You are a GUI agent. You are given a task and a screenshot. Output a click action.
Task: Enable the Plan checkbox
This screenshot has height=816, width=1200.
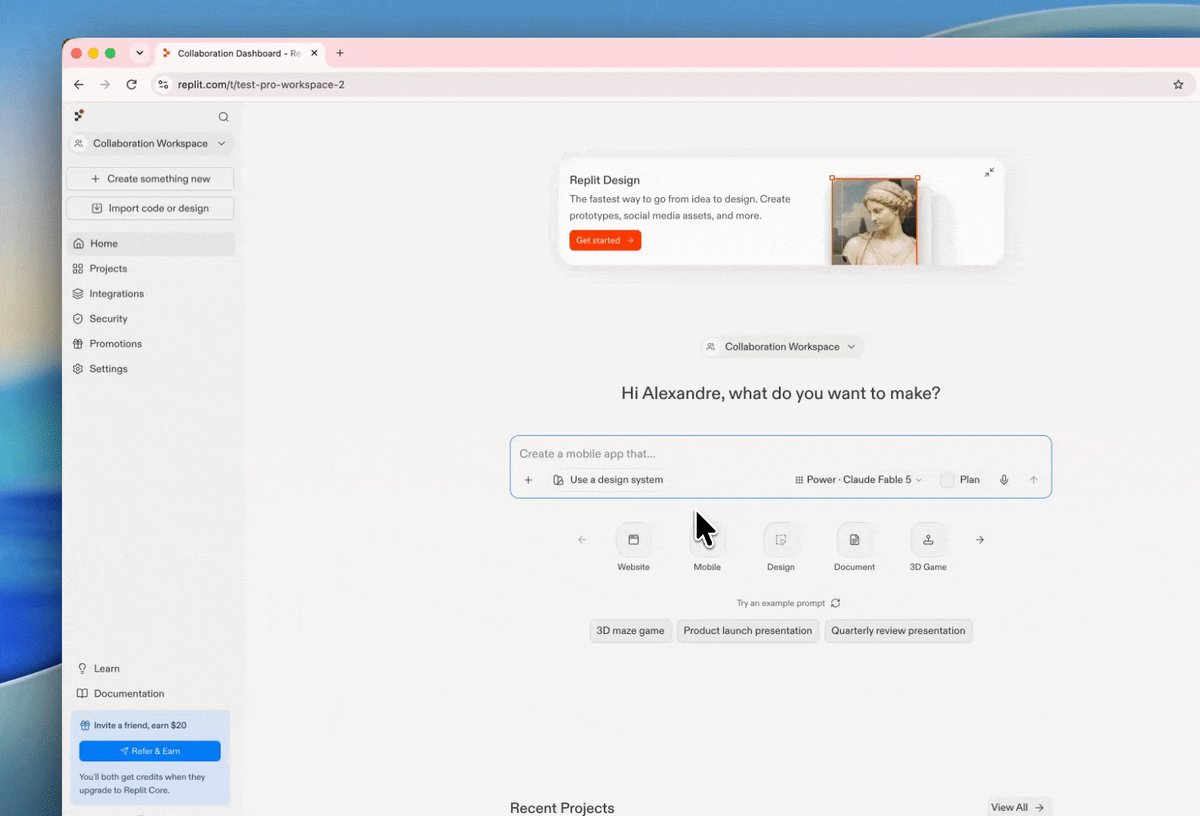point(947,480)
